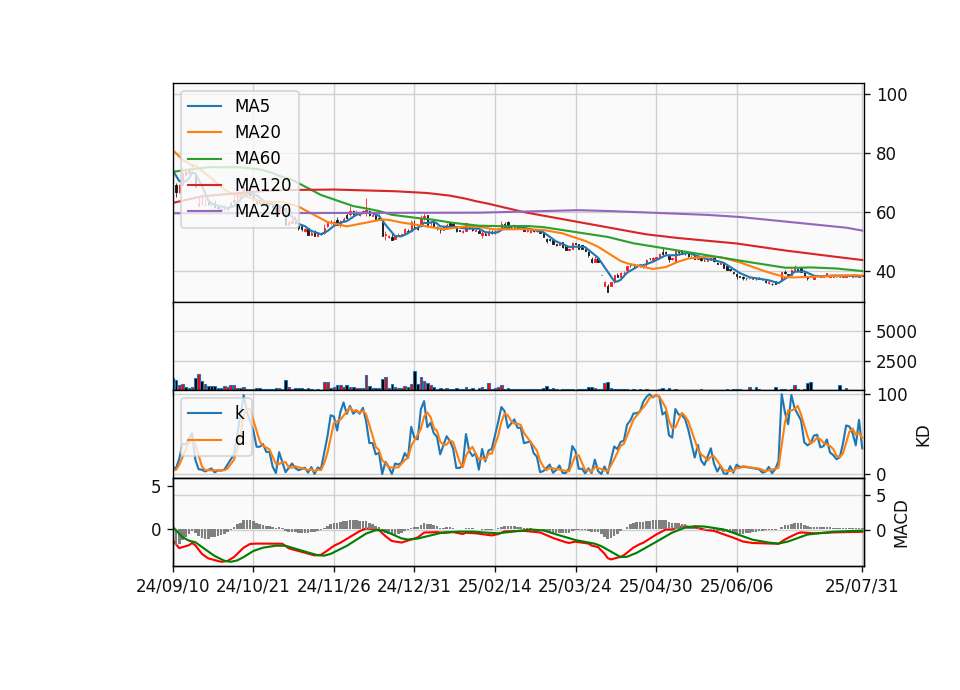Click the 25/06/06 date label

coord(737,586)
